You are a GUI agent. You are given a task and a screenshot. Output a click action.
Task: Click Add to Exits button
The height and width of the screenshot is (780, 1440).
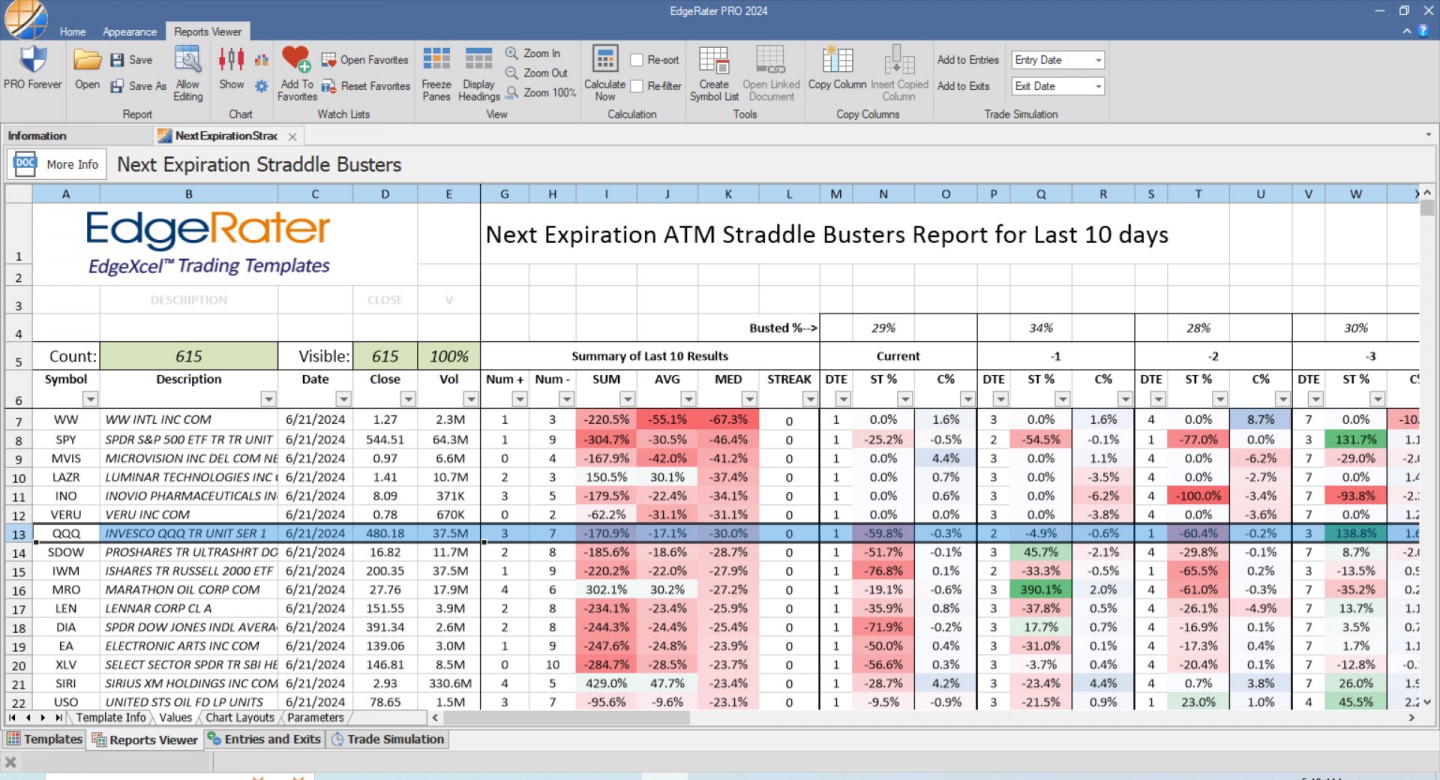(x=963, y=86)
